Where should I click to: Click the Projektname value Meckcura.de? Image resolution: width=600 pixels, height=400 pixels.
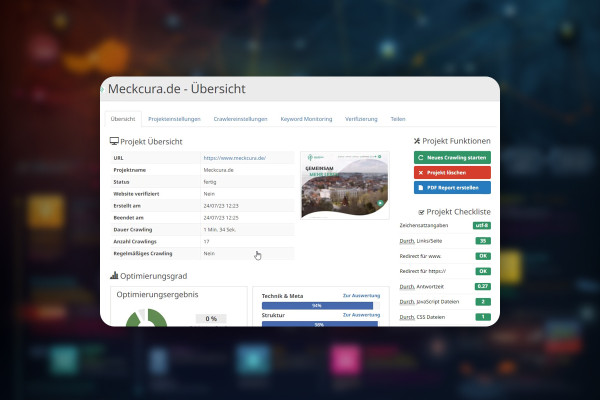218,170
